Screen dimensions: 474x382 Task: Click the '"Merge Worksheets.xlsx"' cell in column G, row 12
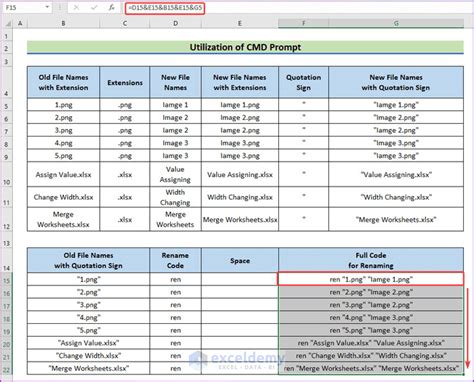coord(396,219)
